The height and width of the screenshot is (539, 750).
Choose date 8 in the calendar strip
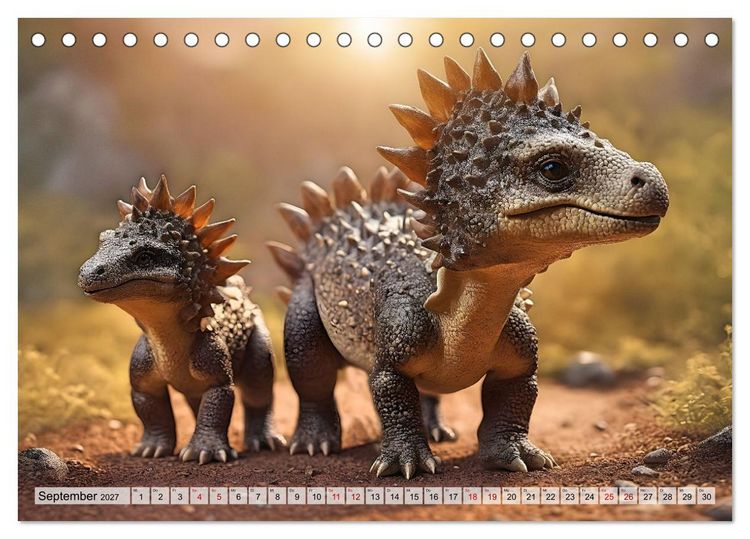pos(277,496)
